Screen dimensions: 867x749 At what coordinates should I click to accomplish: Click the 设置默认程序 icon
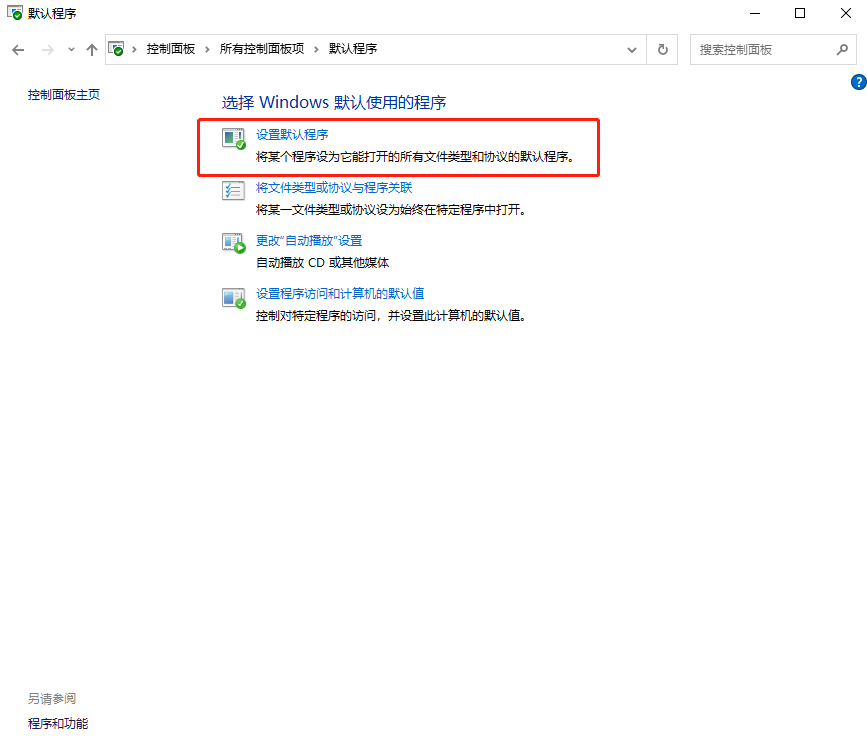[x=233, y=139]
